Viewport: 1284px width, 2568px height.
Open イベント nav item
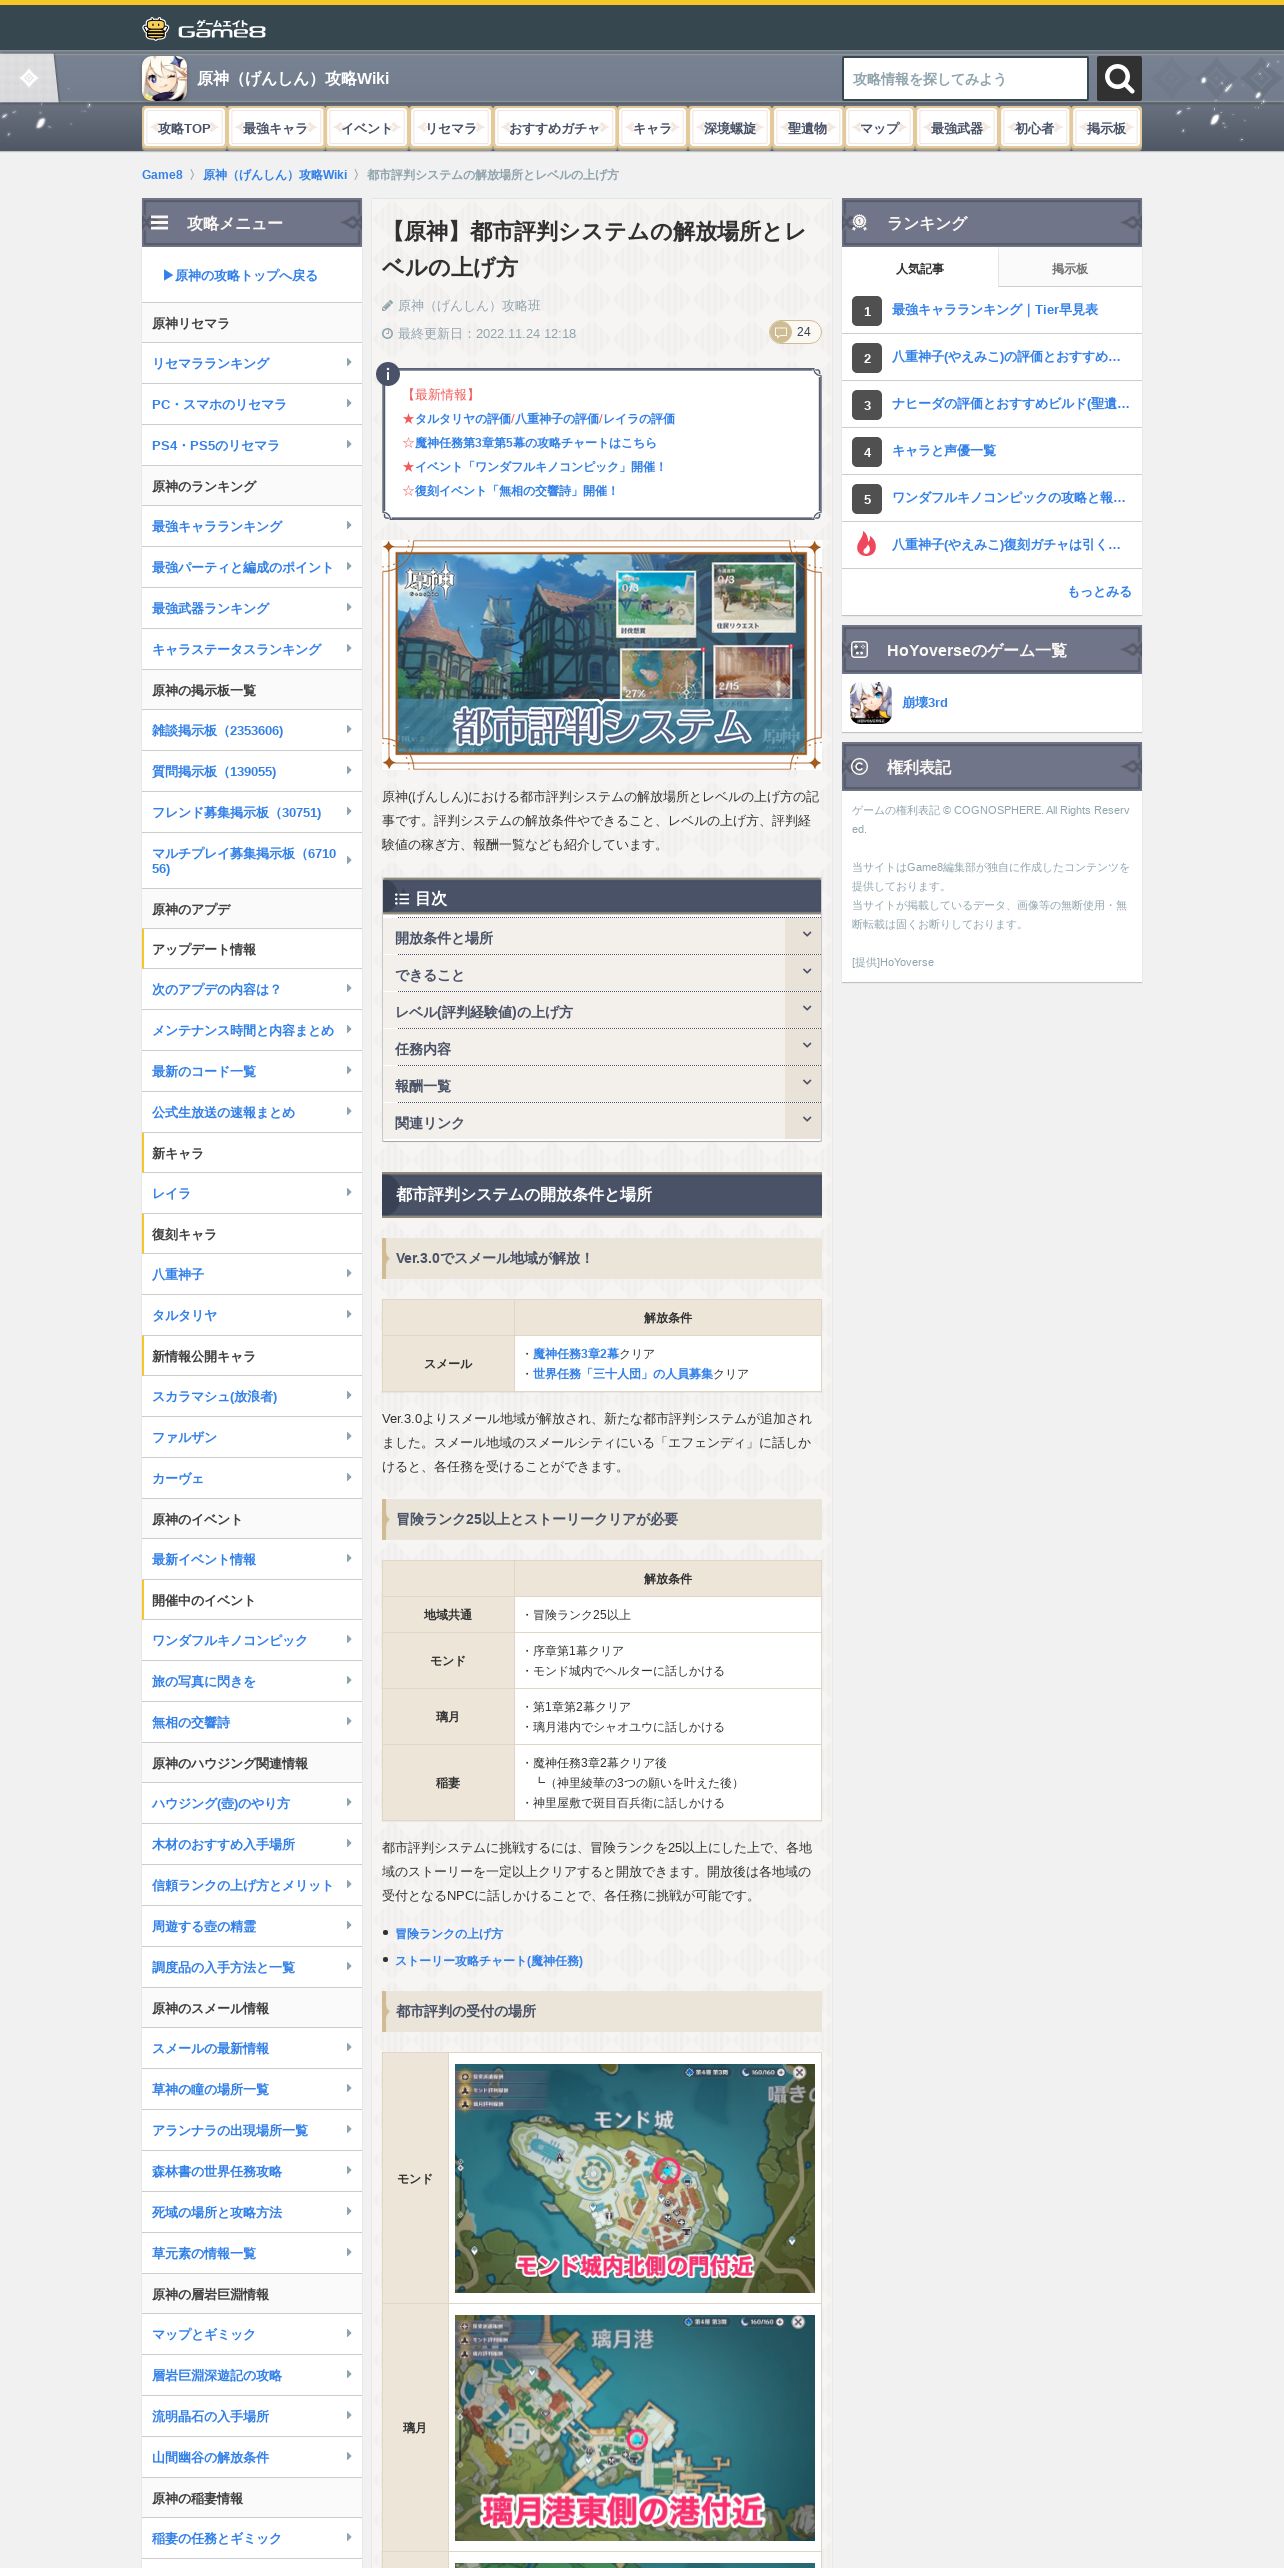click(x=367, y=128)
